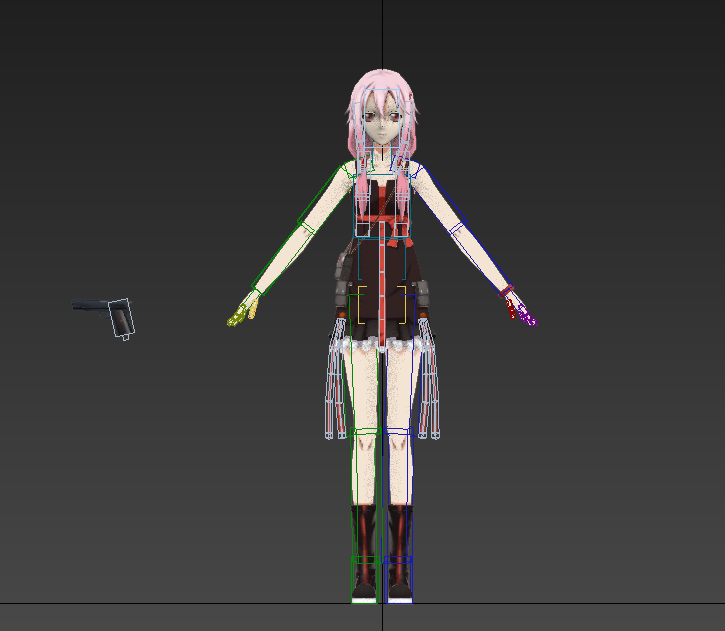
Task: Select the ribbon bone chain beside the green leg
Action: (x=336, y=377)
